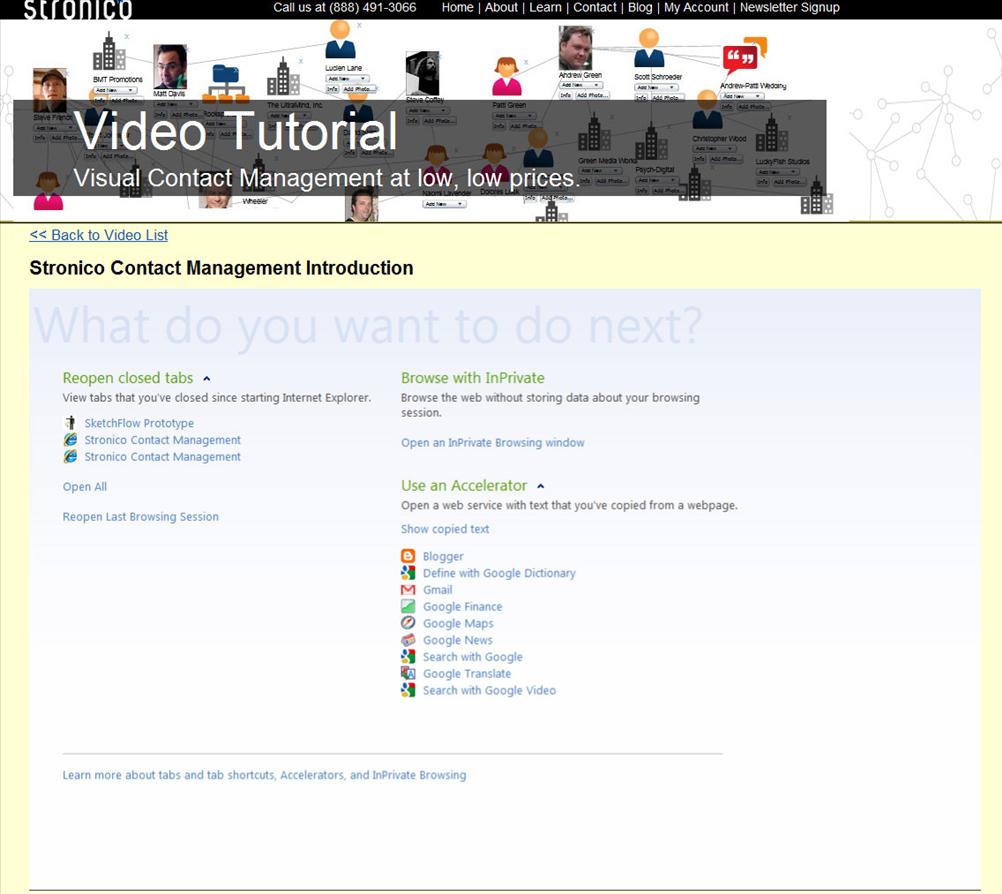Open an InPrivate Browsing window
The height and width of the screenshot is (894, 1002).
tap(493, 443)
